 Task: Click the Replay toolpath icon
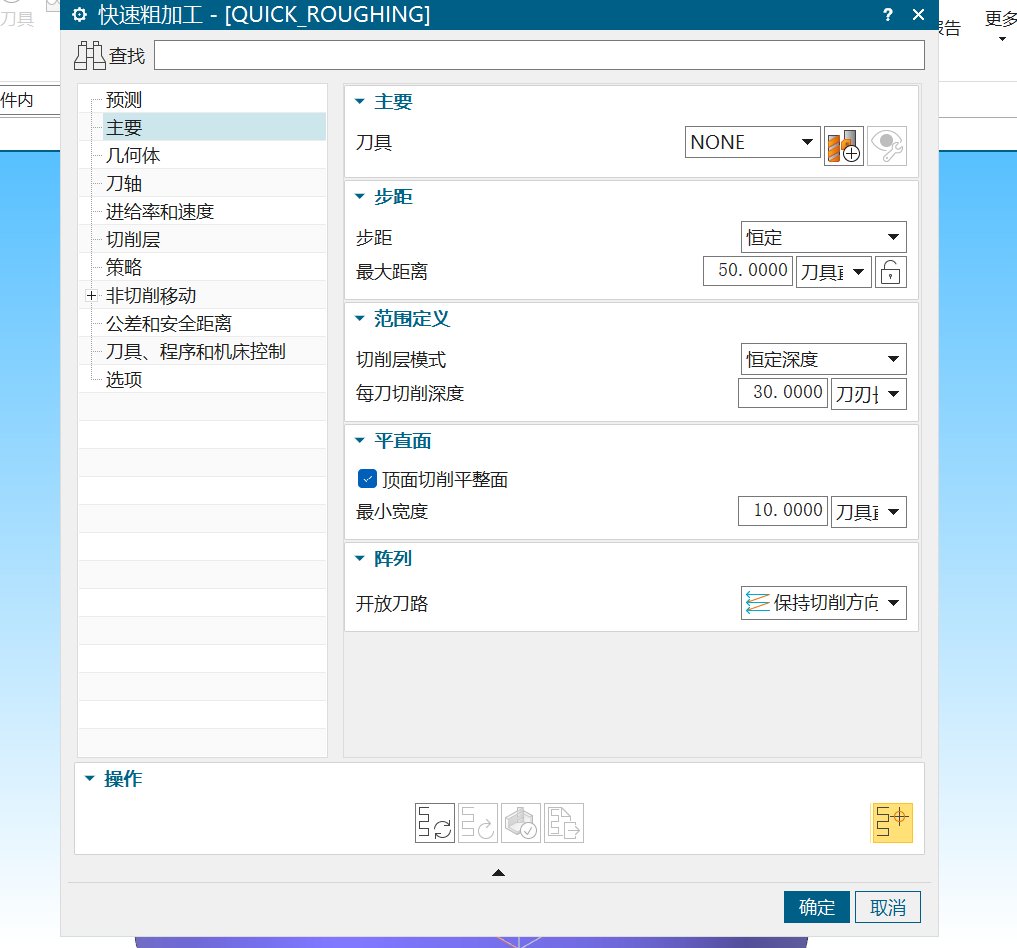(477, 823)
